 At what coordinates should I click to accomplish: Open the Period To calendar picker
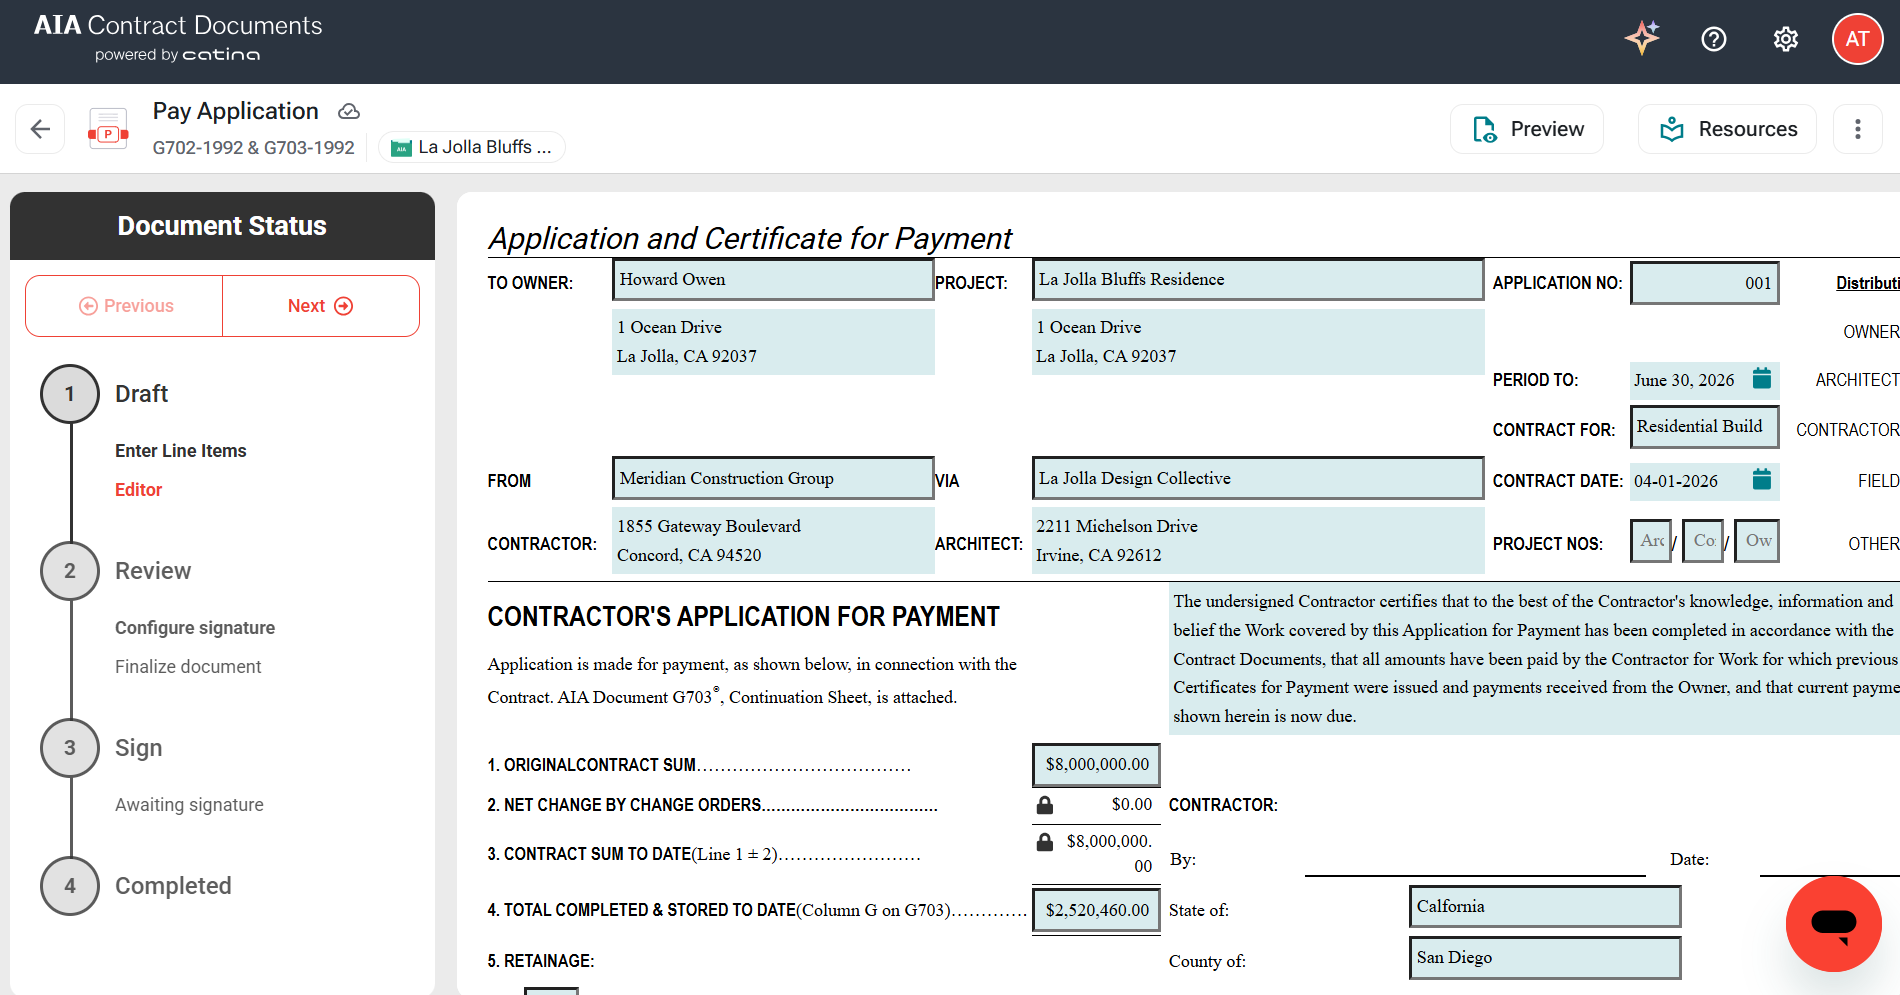pyautogui.click(x=1762, y=378)
